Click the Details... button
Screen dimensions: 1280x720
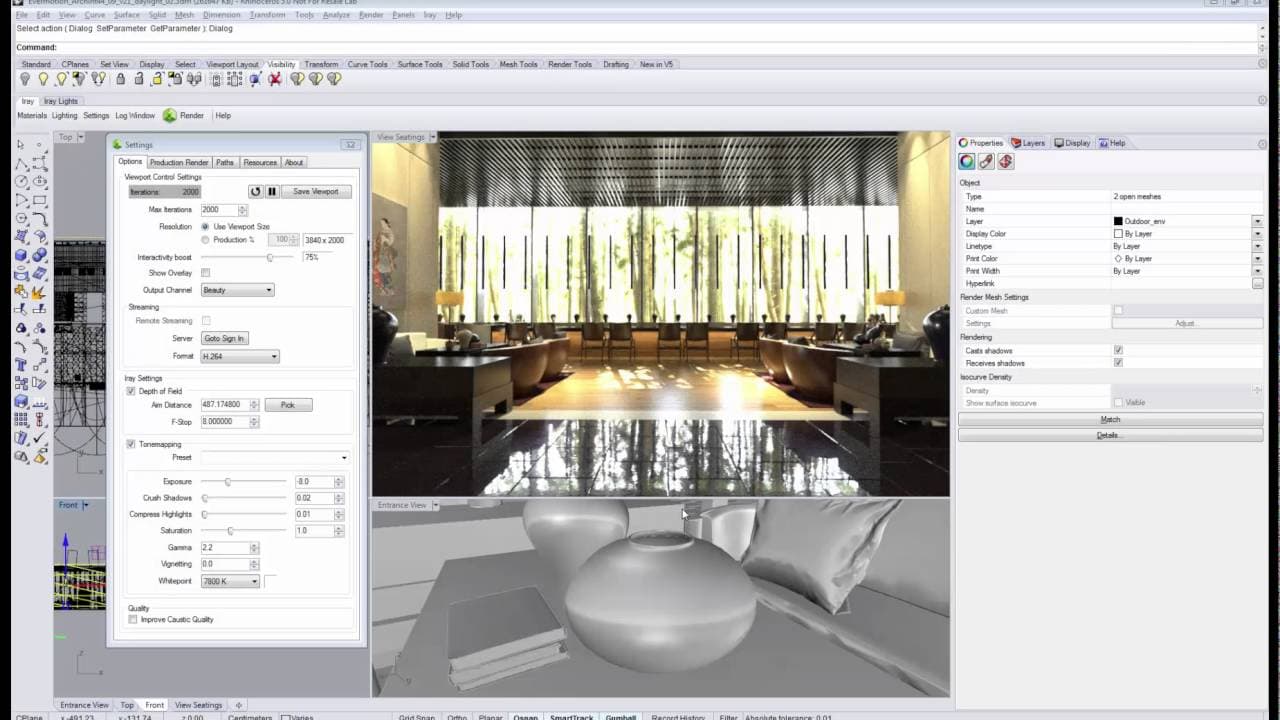1110,435
